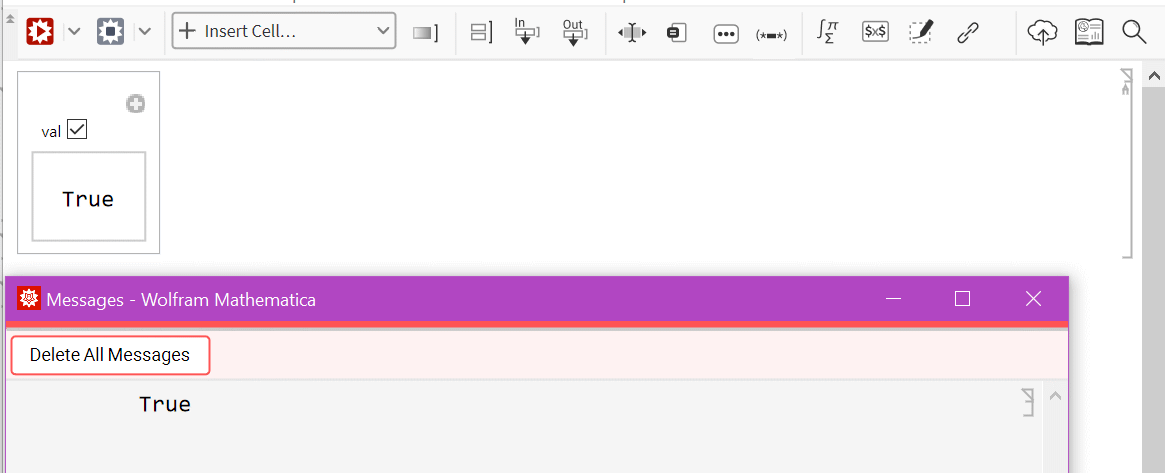Click the search magnifier icon

click(x=1134, y=31)
